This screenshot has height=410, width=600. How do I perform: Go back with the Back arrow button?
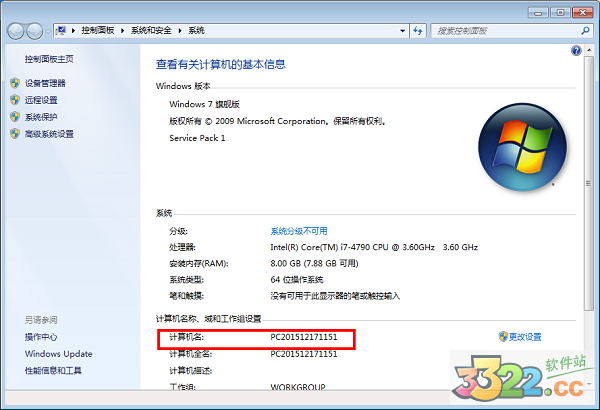pyautogui.click(x=16, y=31)
